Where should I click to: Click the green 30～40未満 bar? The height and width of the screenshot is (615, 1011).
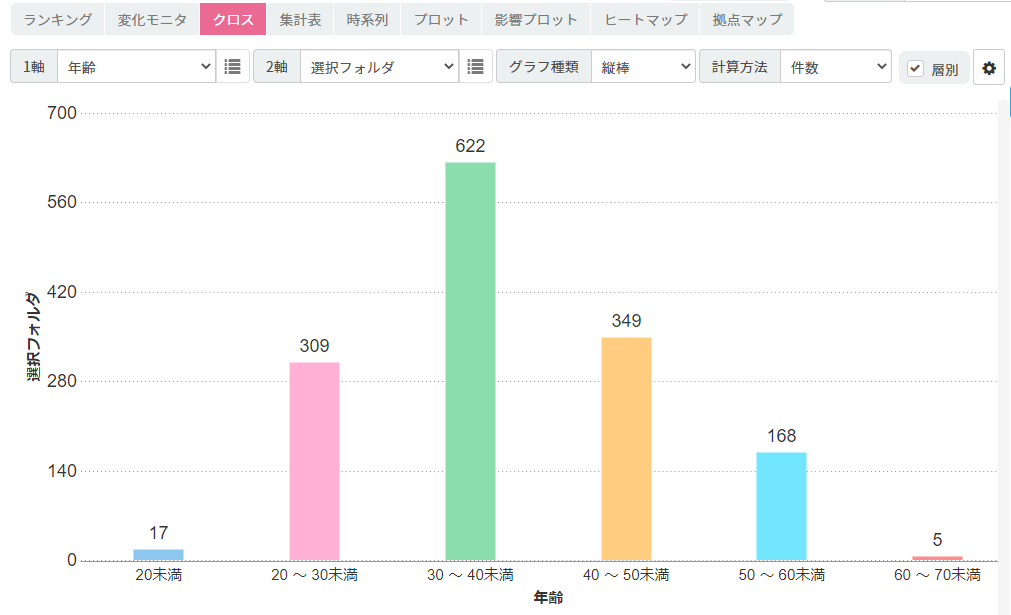click(x=470, y=361)
